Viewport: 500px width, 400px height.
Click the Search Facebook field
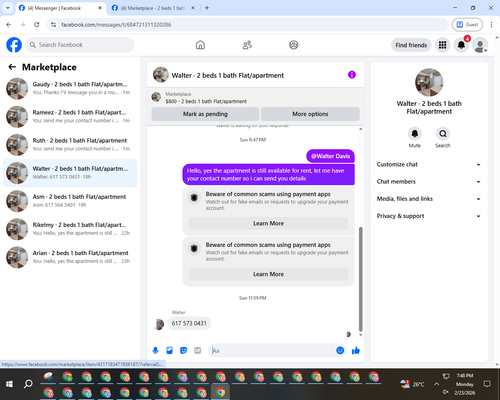point(80,45)
